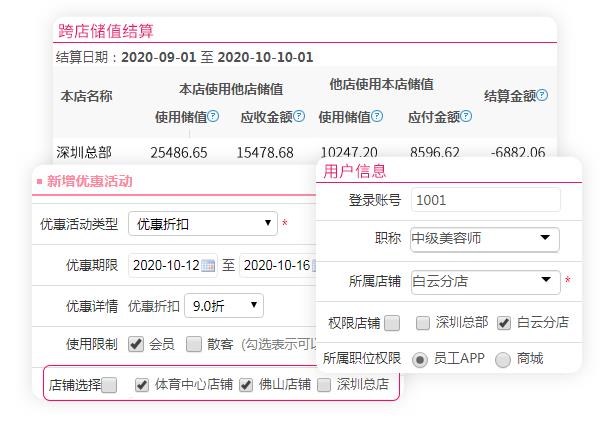Click help icon beside 应付金额

coord(466,117)
